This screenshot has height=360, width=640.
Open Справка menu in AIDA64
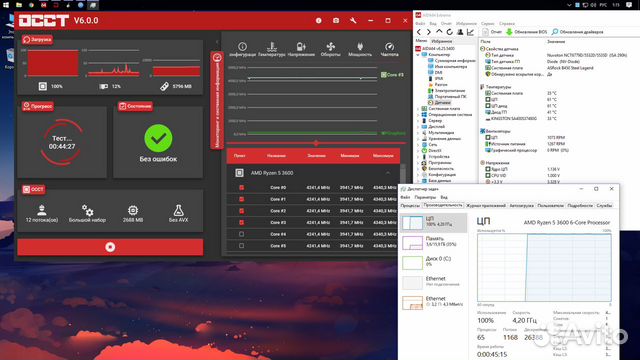click(x=507, y=24)
